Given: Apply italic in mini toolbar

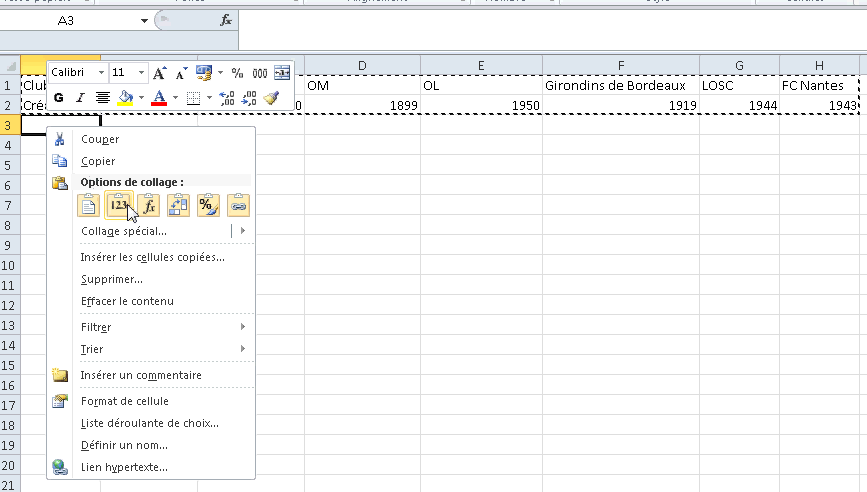Looking at the screenshot, I should (80, 98).
